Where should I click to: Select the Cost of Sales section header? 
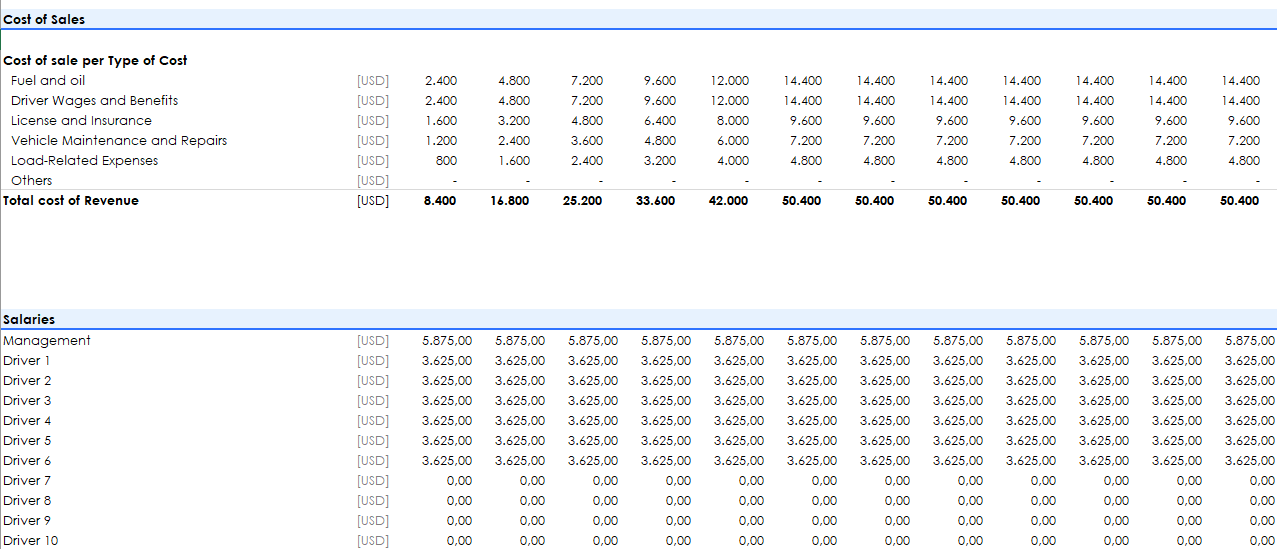pyautogui.click(x=44, y=19)
